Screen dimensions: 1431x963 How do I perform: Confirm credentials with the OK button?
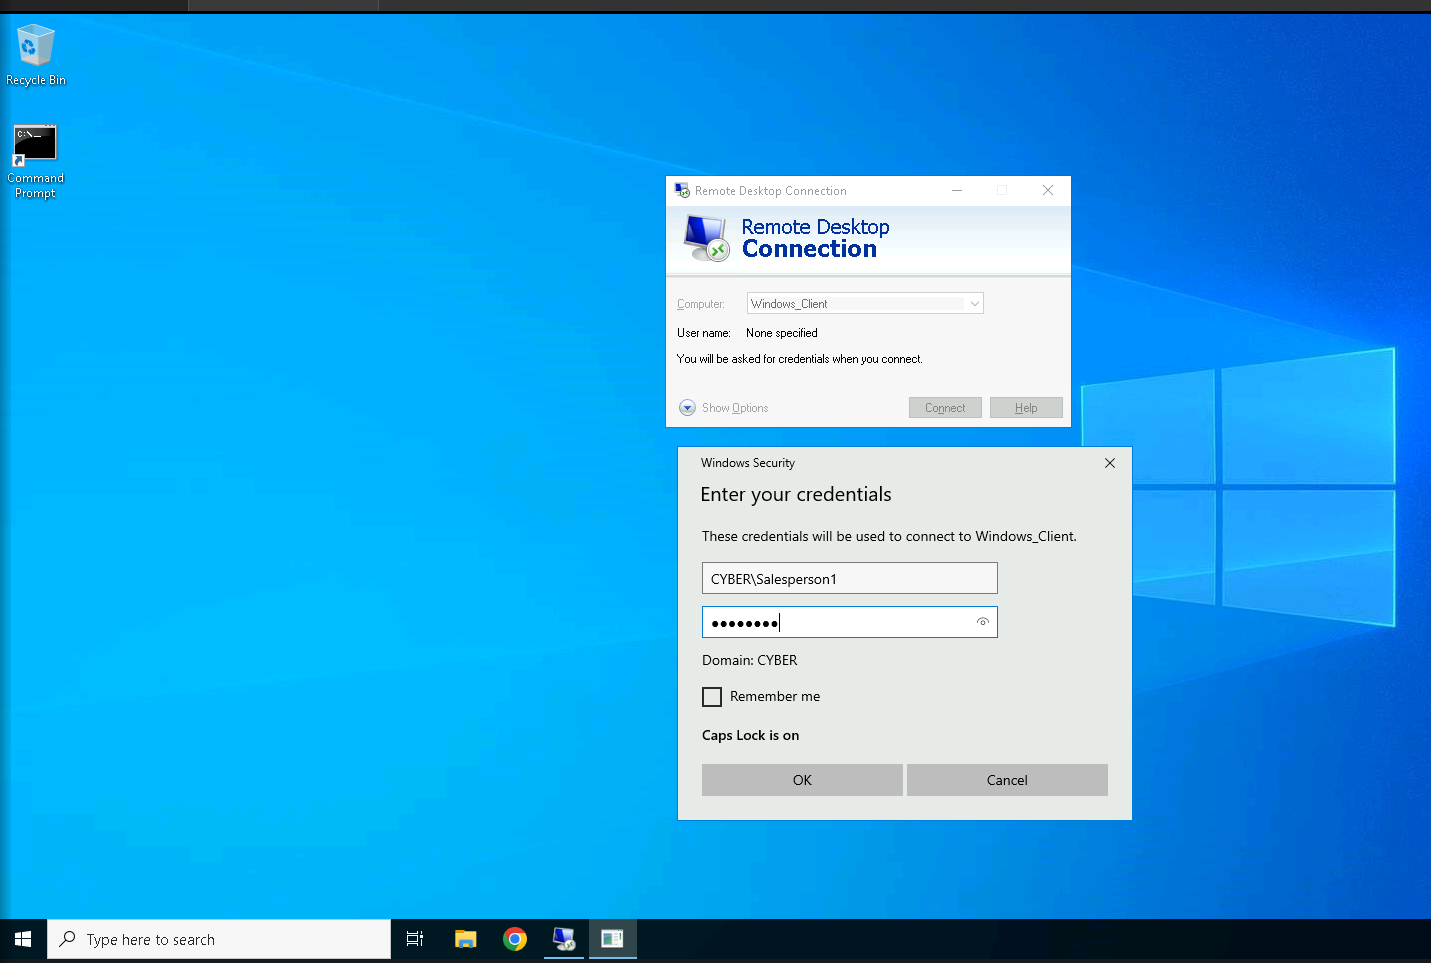tap(802, 780)
